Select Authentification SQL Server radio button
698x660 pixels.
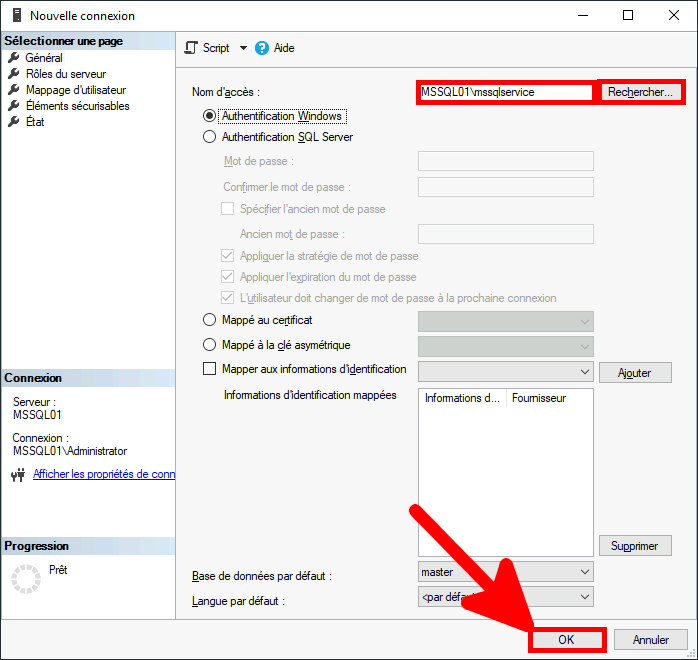(209, 137)
